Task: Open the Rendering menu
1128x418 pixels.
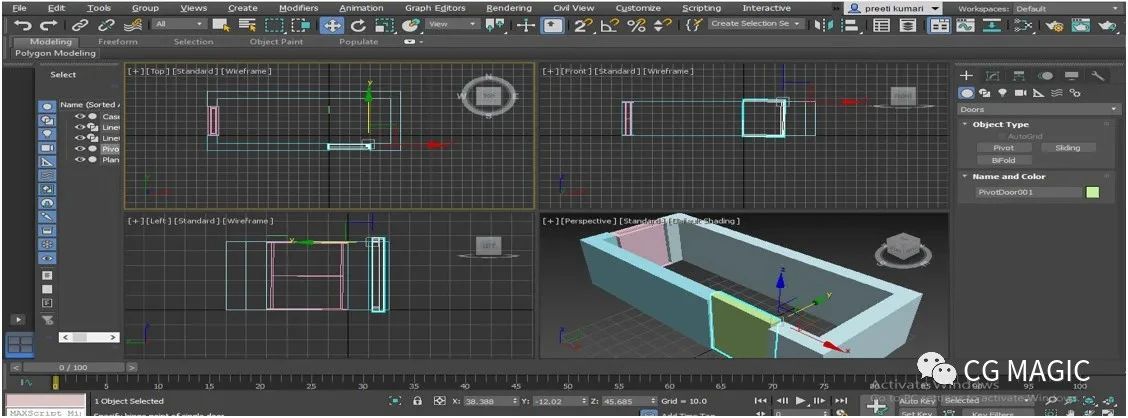Action: tap(509, 9)
